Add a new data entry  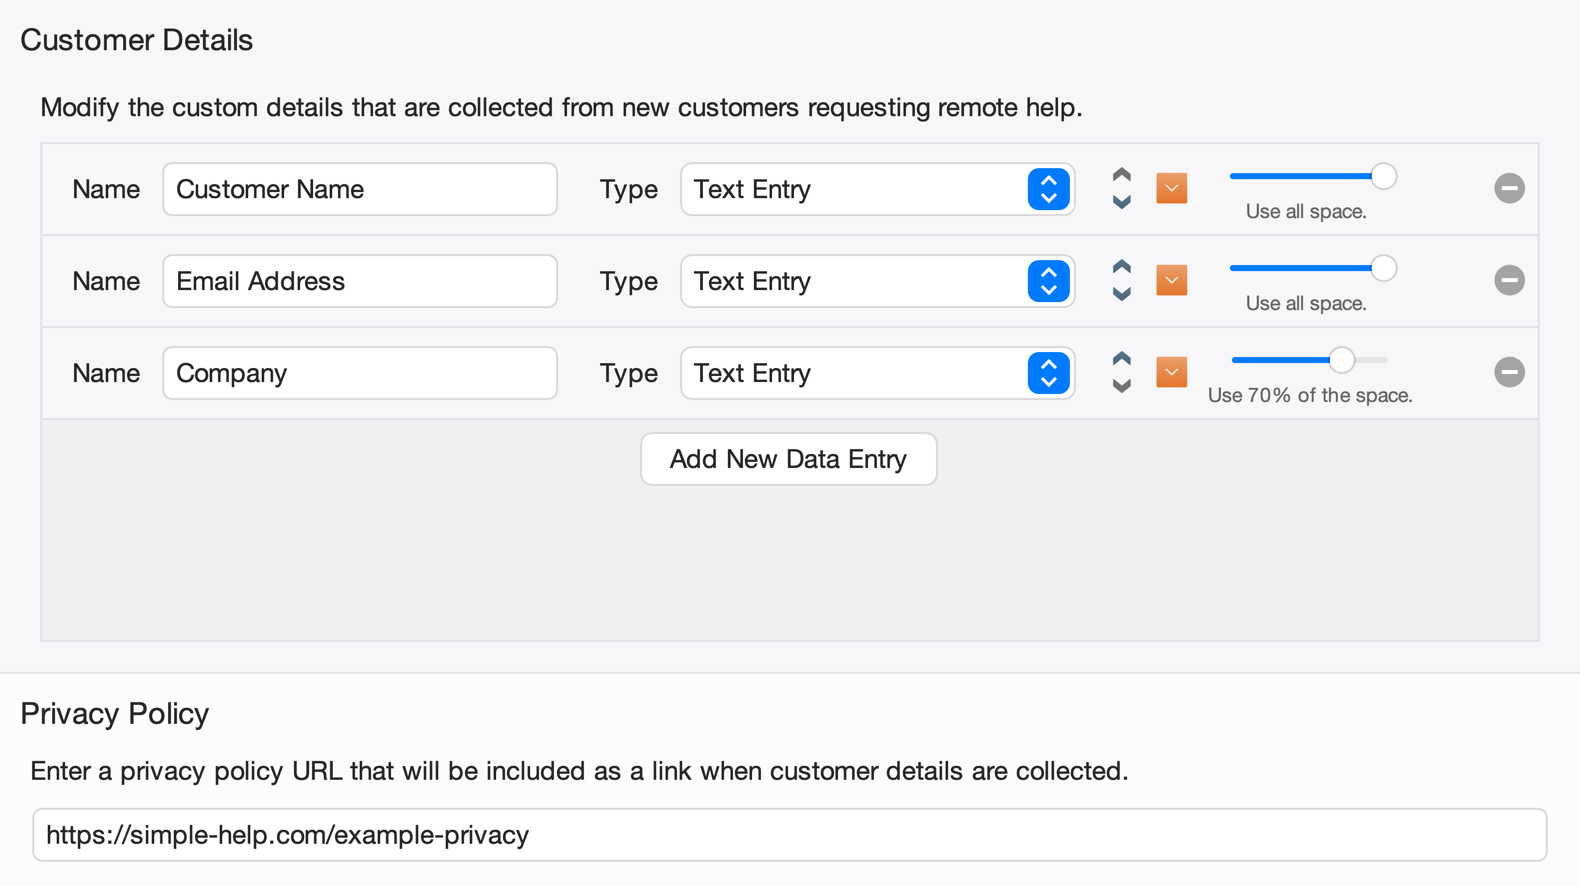(x=789, y=459)
